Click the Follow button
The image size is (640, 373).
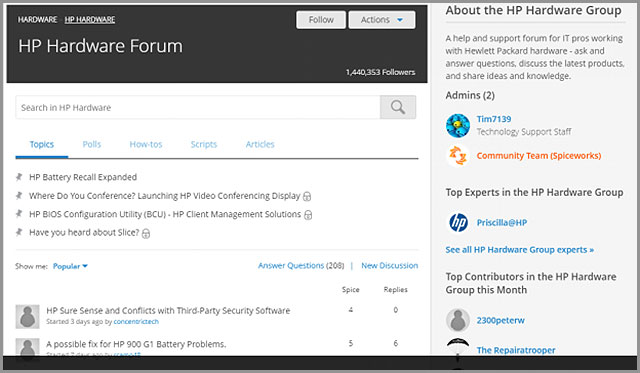point(321,20)
